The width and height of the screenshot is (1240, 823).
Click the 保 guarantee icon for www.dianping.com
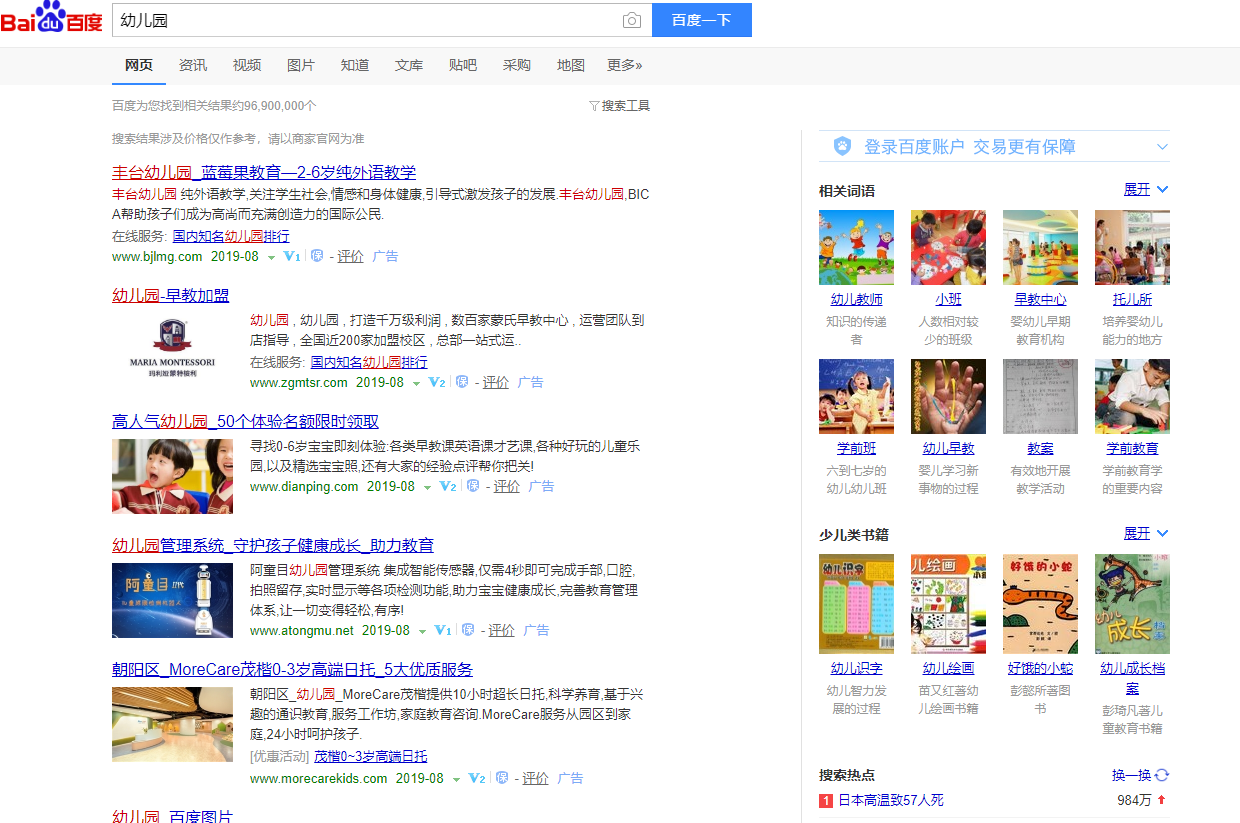(x=473, y=486)
